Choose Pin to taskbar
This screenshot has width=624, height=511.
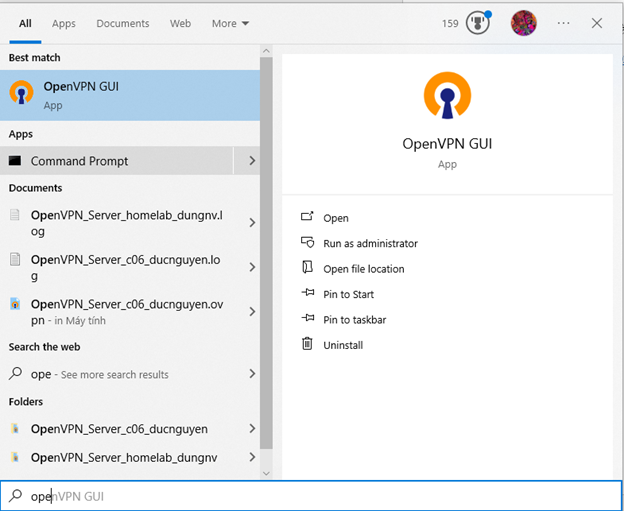click(355, 320)
